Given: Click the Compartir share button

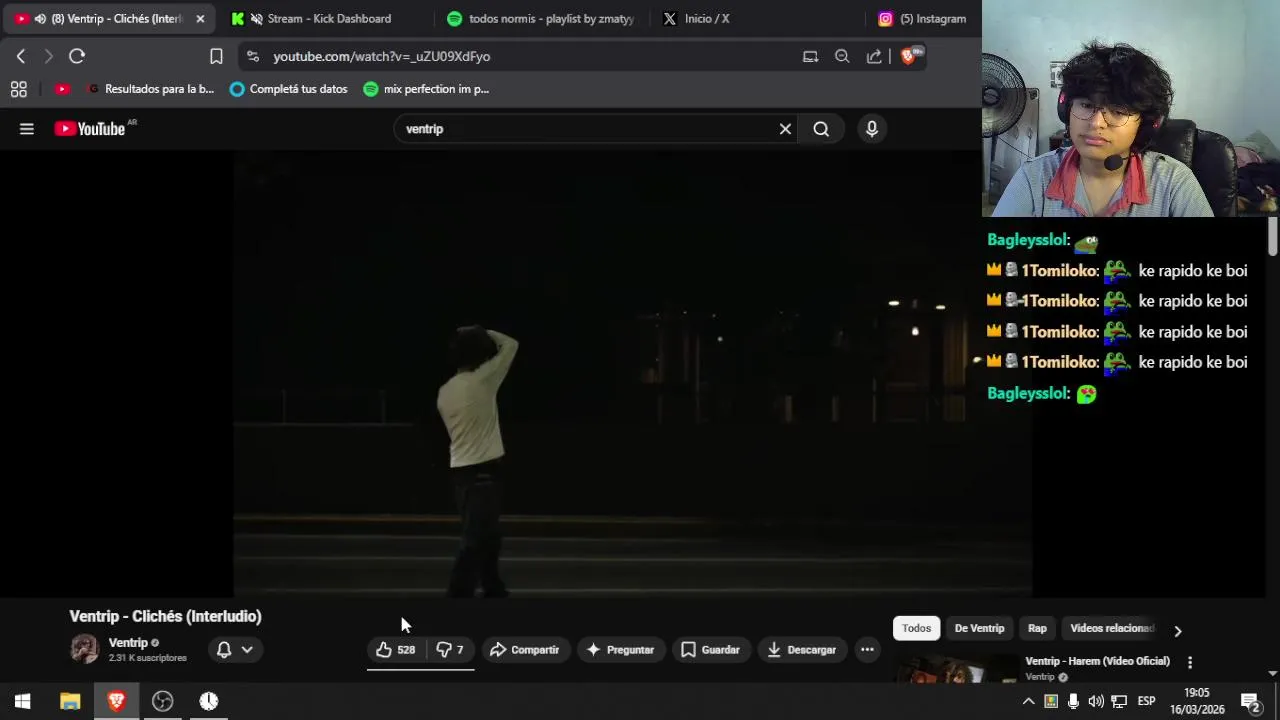Looking at the screenshot, I should tap(525, 650).
